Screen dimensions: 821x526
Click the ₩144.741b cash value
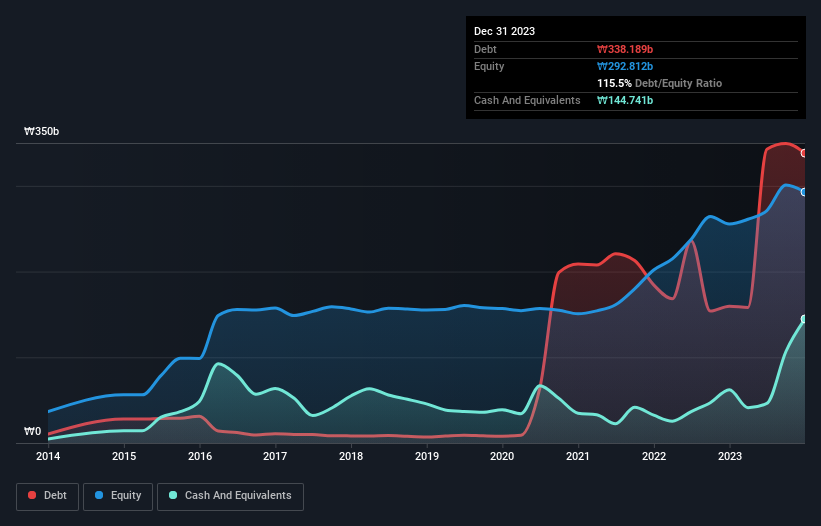pyautogui.click(x=625, y=100)
